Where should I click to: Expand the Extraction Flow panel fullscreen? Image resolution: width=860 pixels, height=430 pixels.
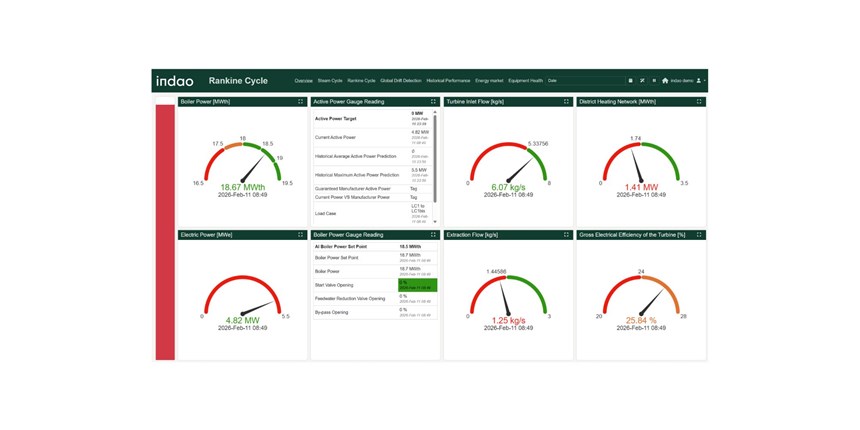[x=566, y=235]
